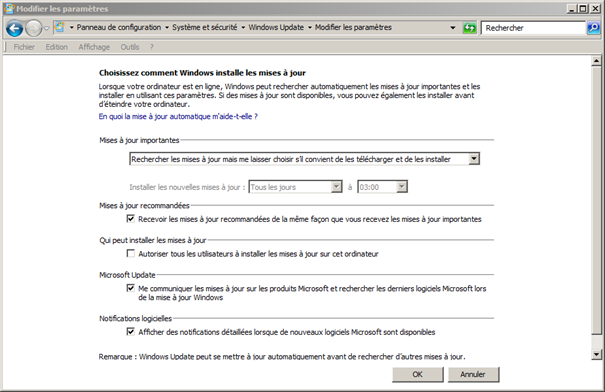Click 'Qui peut installer les mises à jour' label

coord(153,240)
